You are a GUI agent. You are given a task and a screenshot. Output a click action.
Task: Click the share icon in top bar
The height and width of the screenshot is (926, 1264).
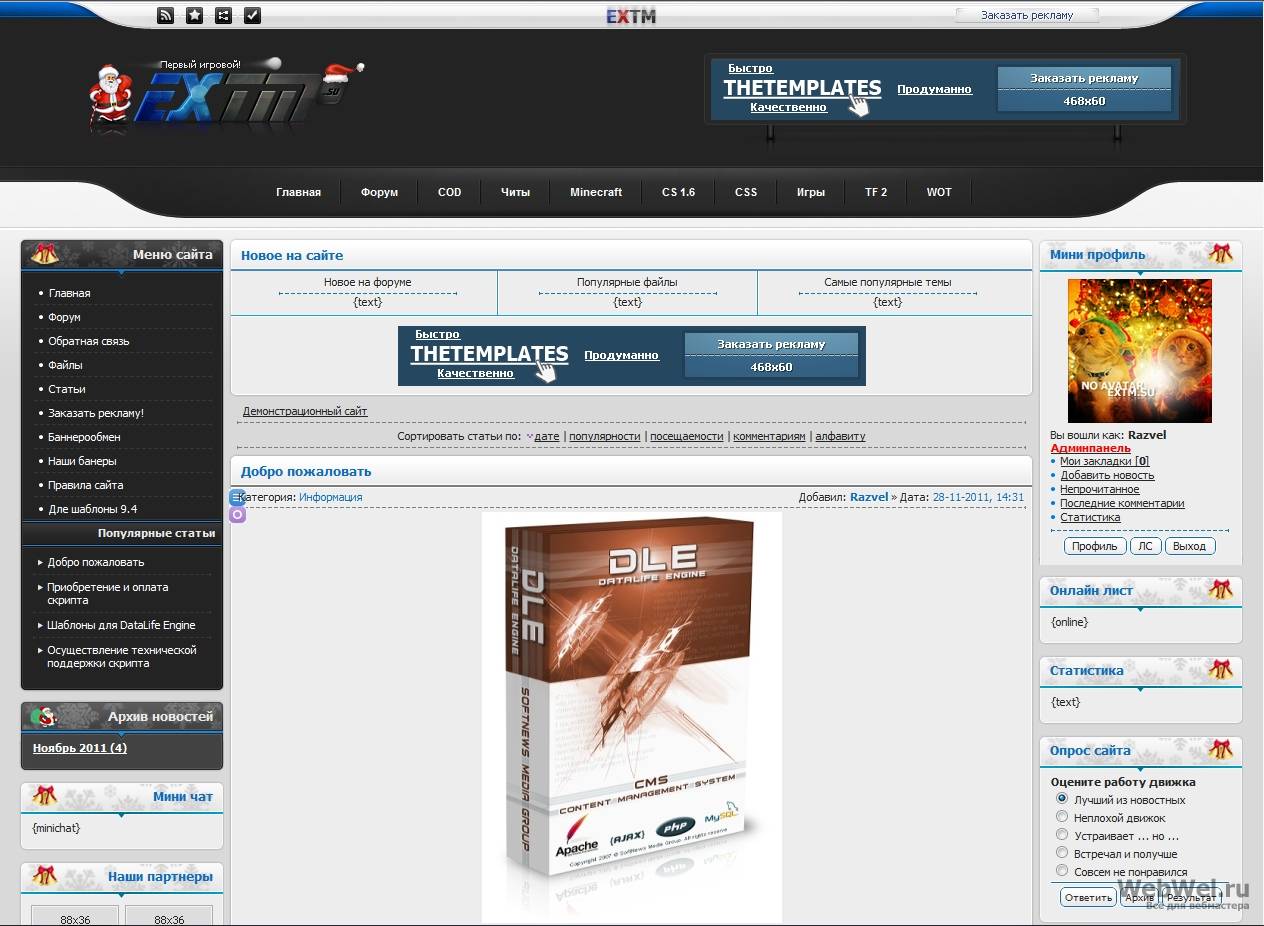(x=223, y=15)
